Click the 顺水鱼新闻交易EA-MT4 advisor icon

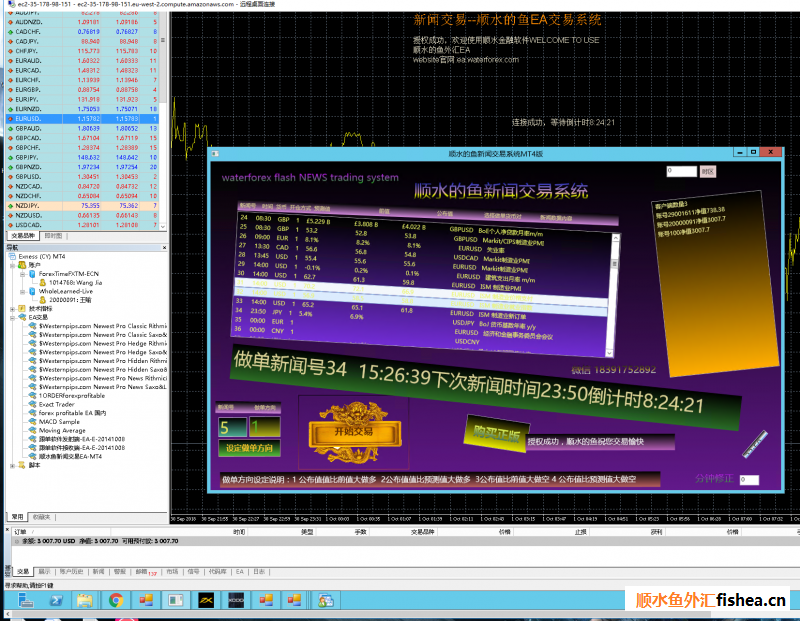point(33,456)
